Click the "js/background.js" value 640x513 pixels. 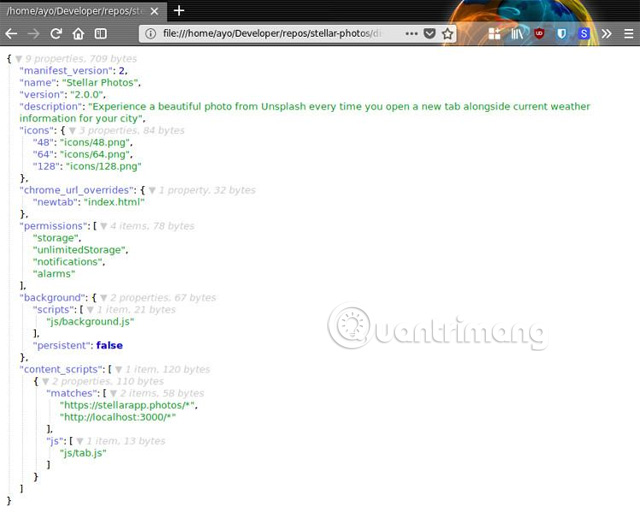pos(90,322)
